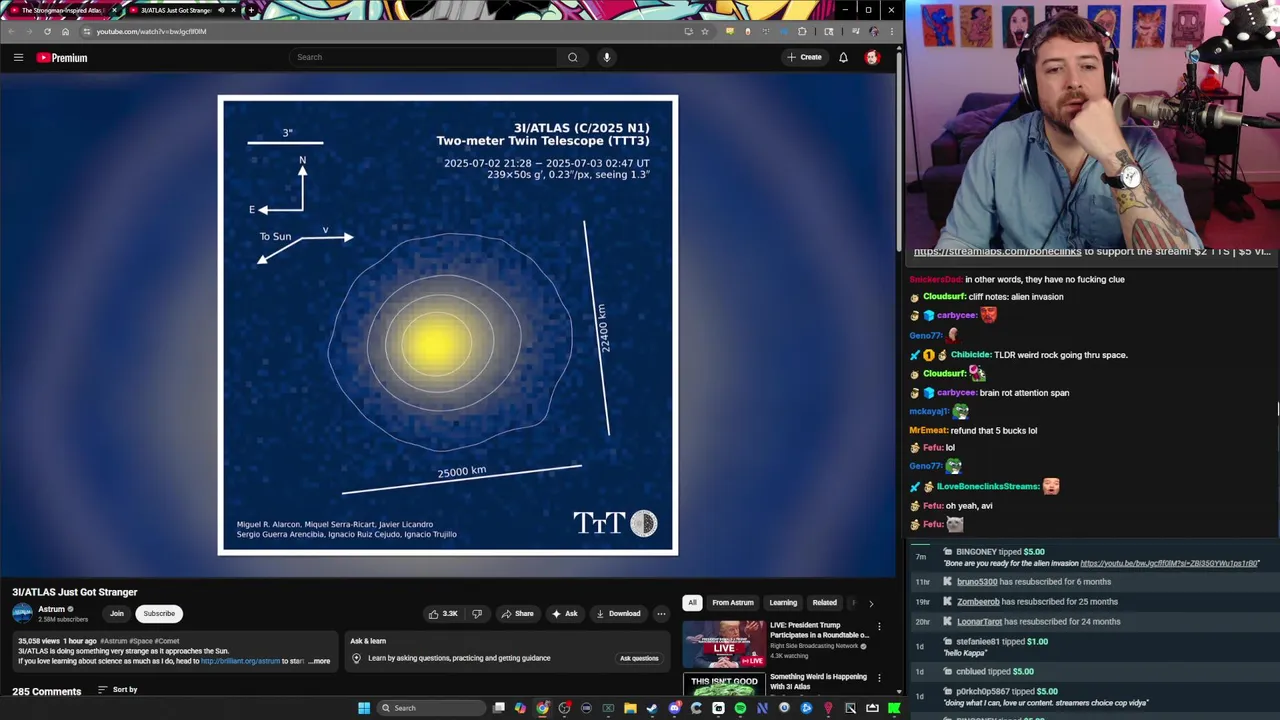Viewport: 1280px width, 720px height.
Task: Open Sort by comments dropdown
Action: [118, 690]
